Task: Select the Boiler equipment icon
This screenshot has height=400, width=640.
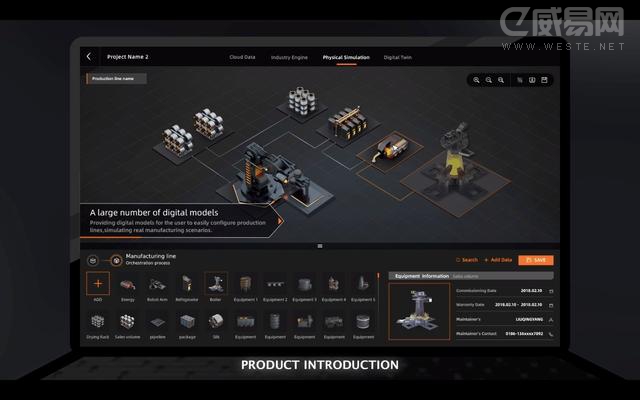Action: click(216, 284)
